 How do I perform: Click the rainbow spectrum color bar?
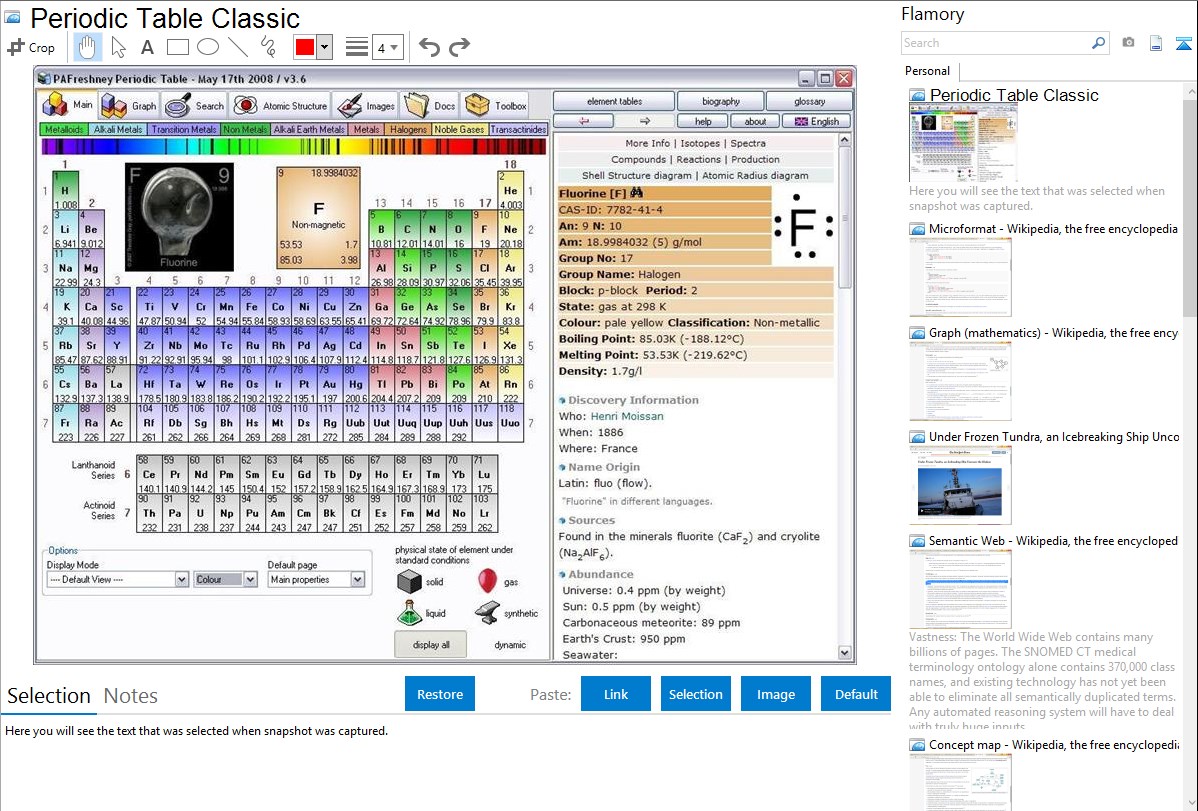(x=293, y=147)
